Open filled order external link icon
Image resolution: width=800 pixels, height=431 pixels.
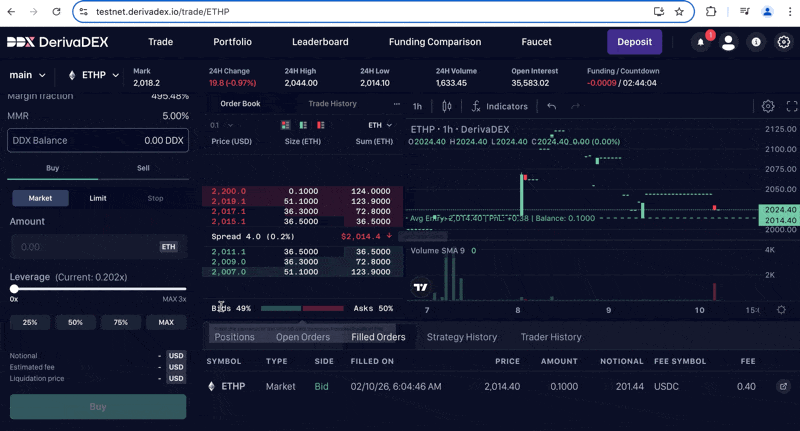click(x=783, y=386)
